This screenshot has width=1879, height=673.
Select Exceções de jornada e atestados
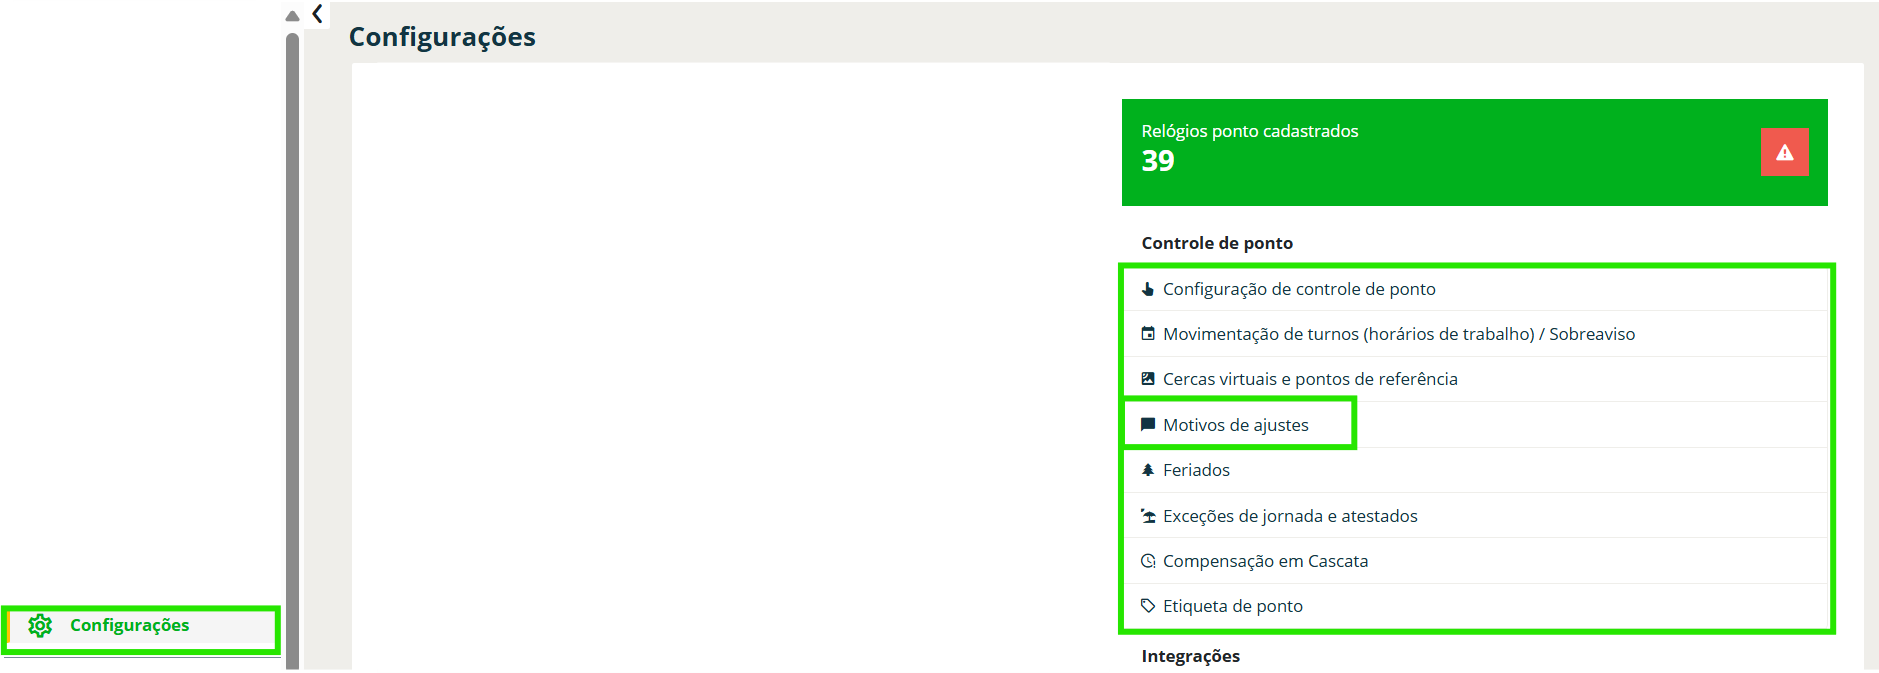(1290, 516)
